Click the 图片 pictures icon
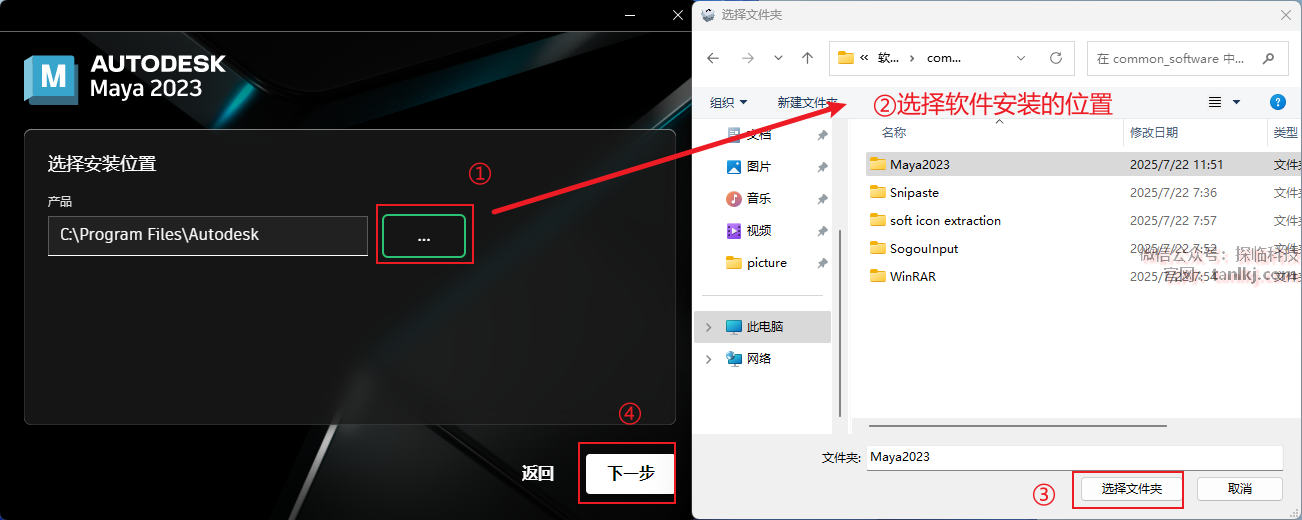This screenshot has width=1302, height=520. 734,166
